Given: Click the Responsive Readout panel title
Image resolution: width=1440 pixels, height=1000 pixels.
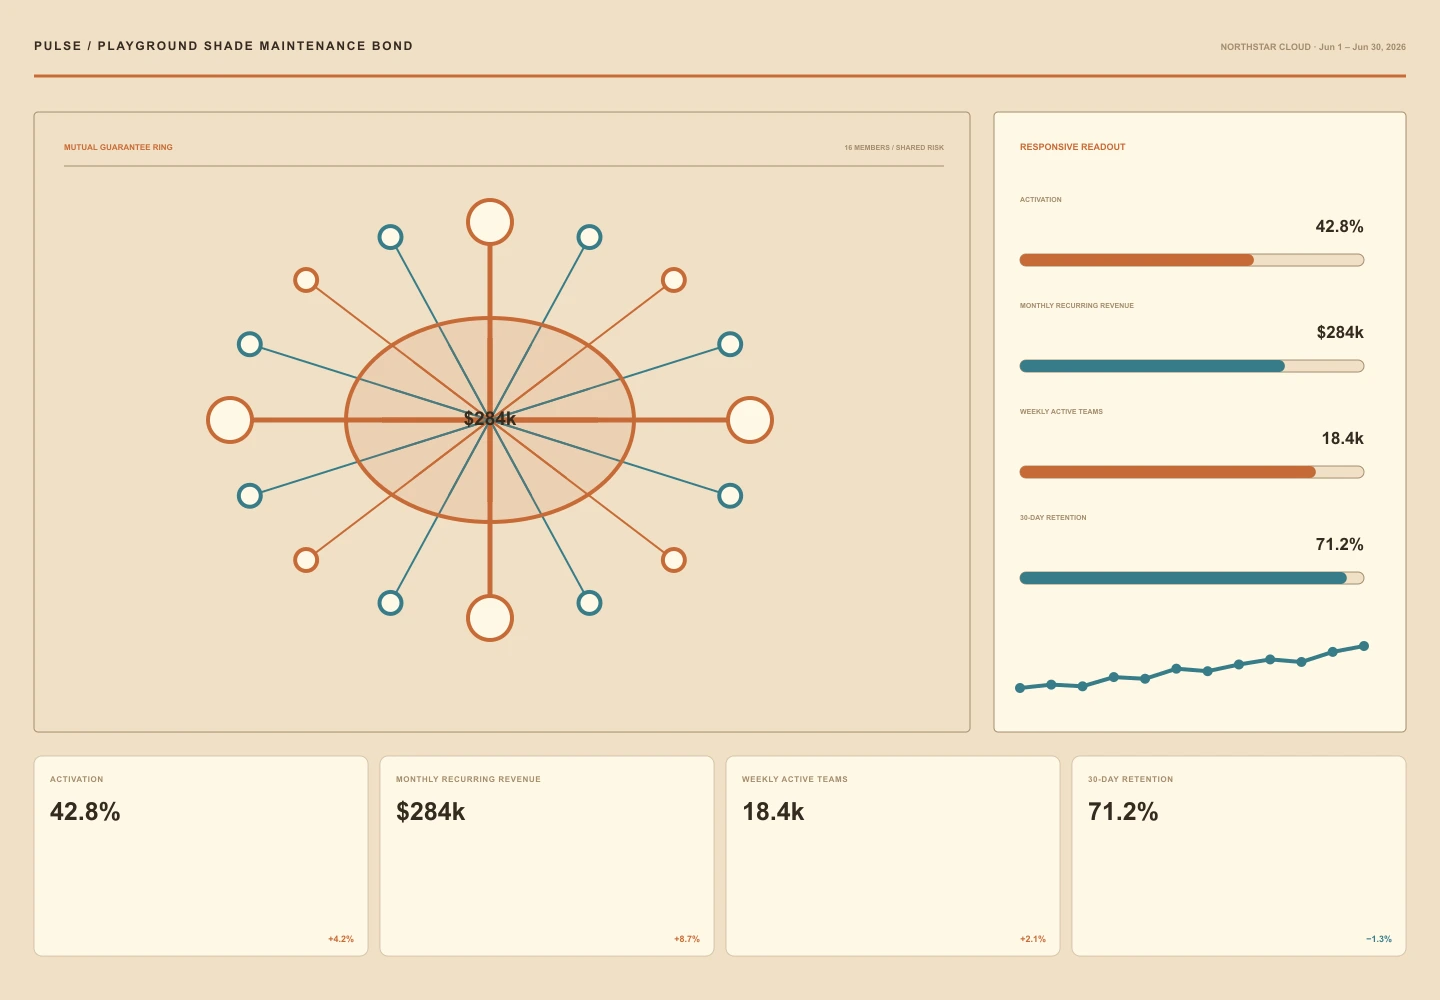Looking at the screenshot, I should tap(1072, 147).
